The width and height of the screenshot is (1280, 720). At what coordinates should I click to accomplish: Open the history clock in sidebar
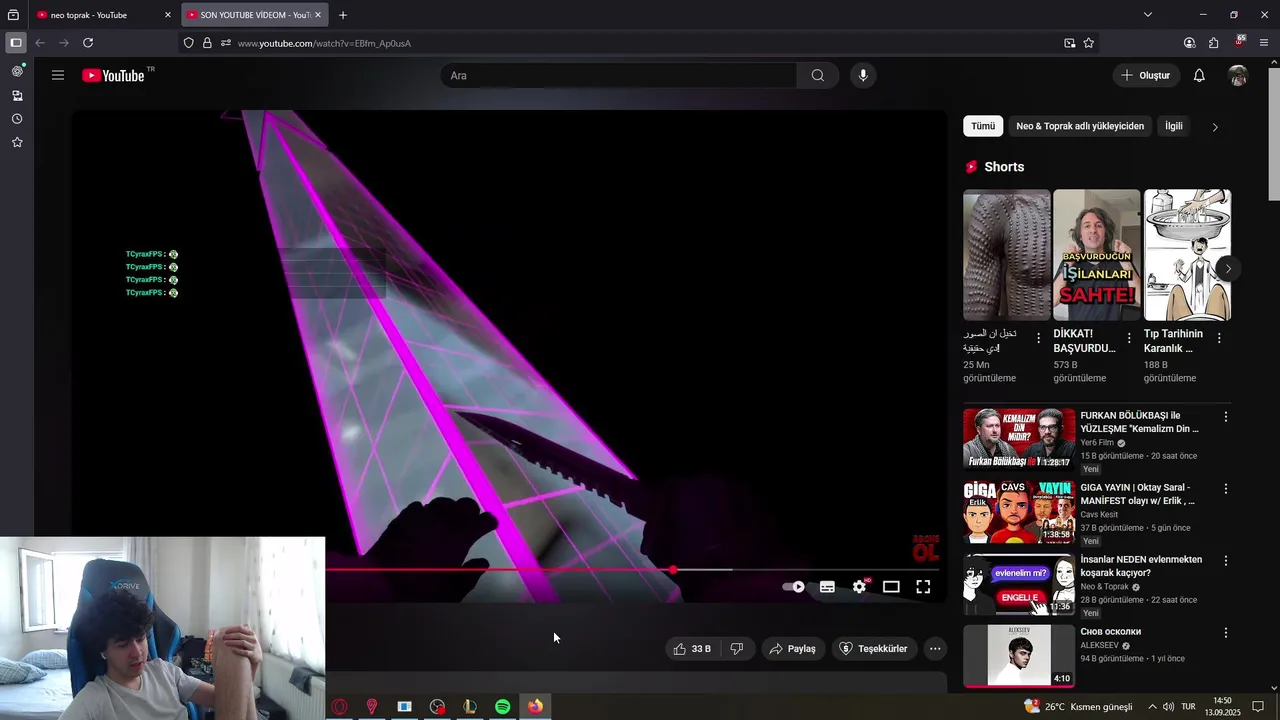[x=17, y=119]
